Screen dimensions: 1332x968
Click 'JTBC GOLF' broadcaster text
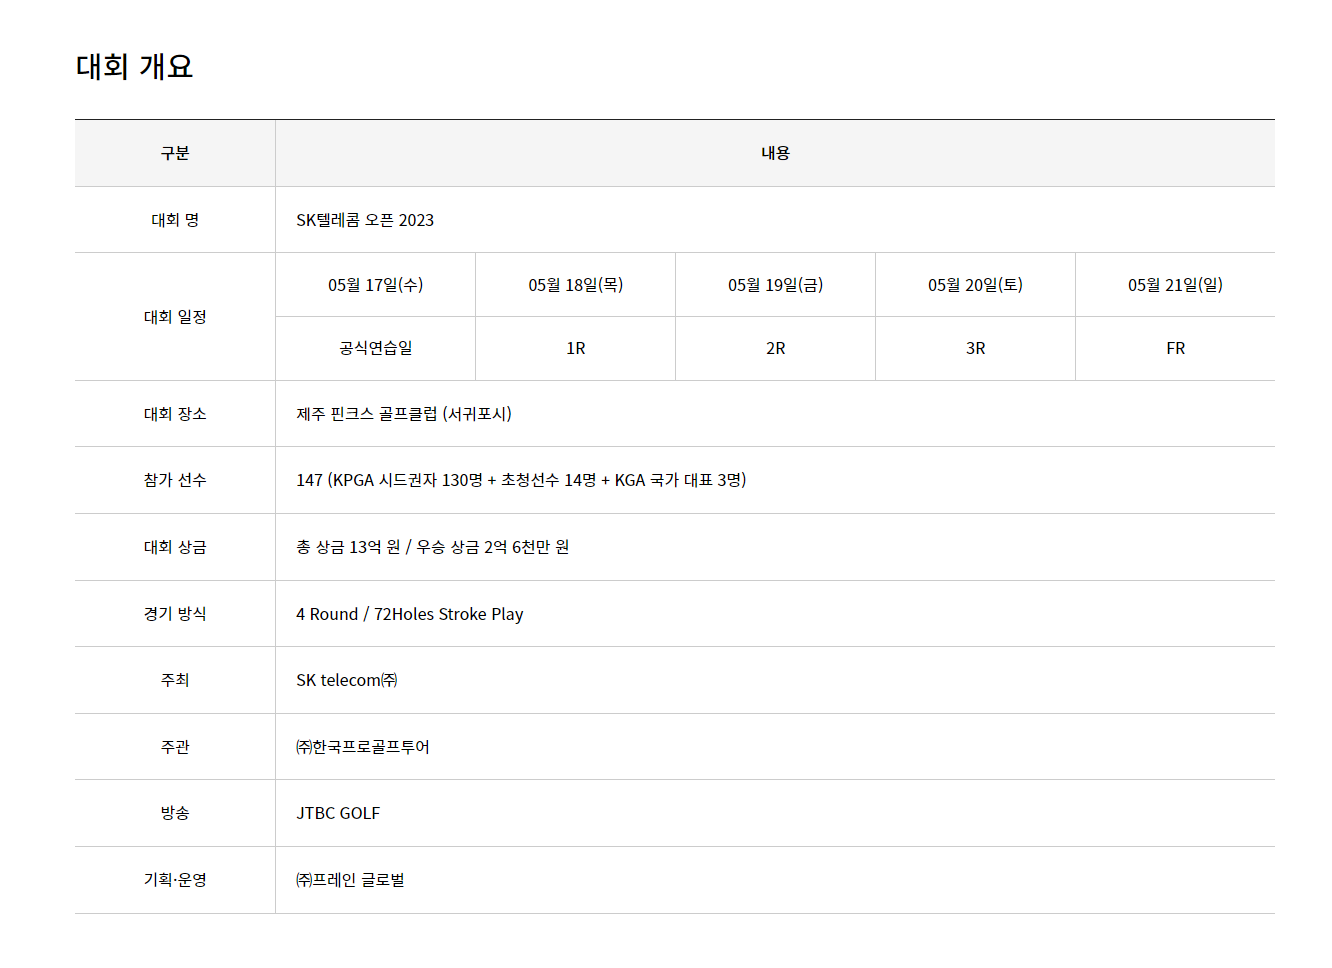tap(338, 813)
